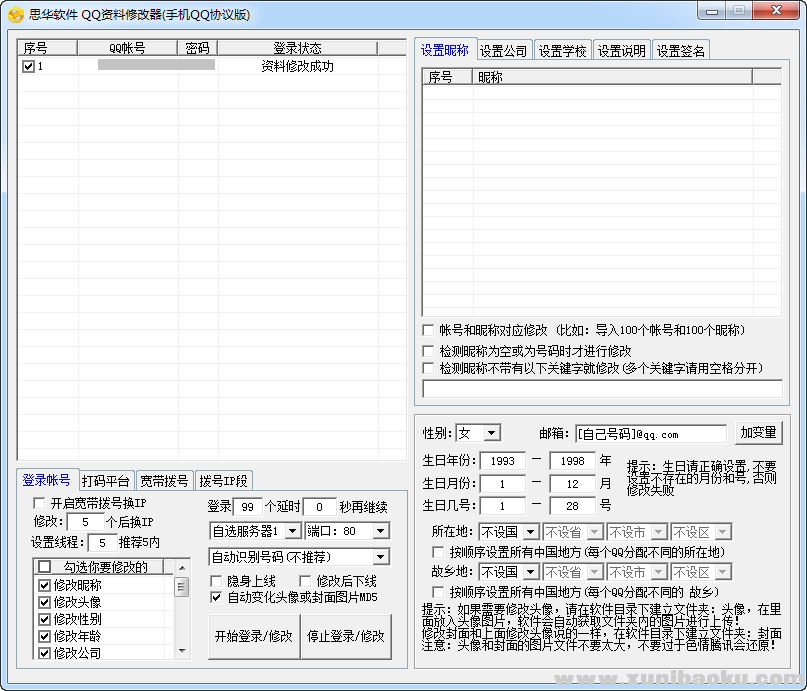Untick the checkbox for account row 1
The image size is (807, 691).
click(x=28, y=66)
